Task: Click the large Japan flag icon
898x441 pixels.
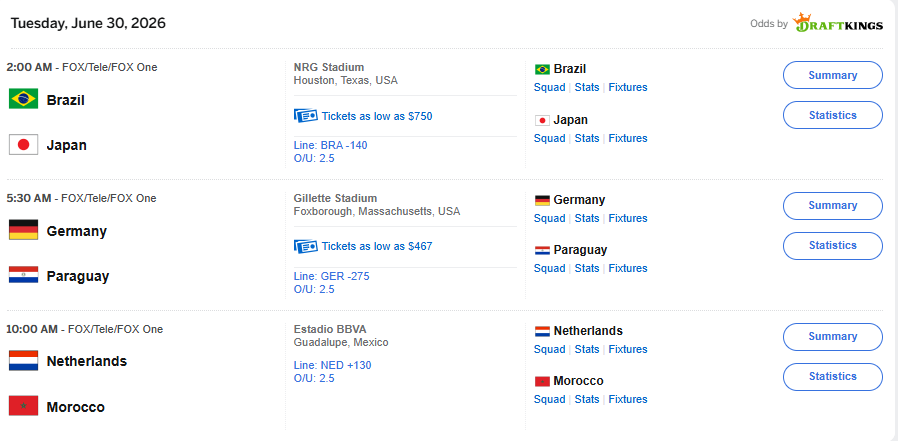Action: pyautogui.click(x=23, y=144)
